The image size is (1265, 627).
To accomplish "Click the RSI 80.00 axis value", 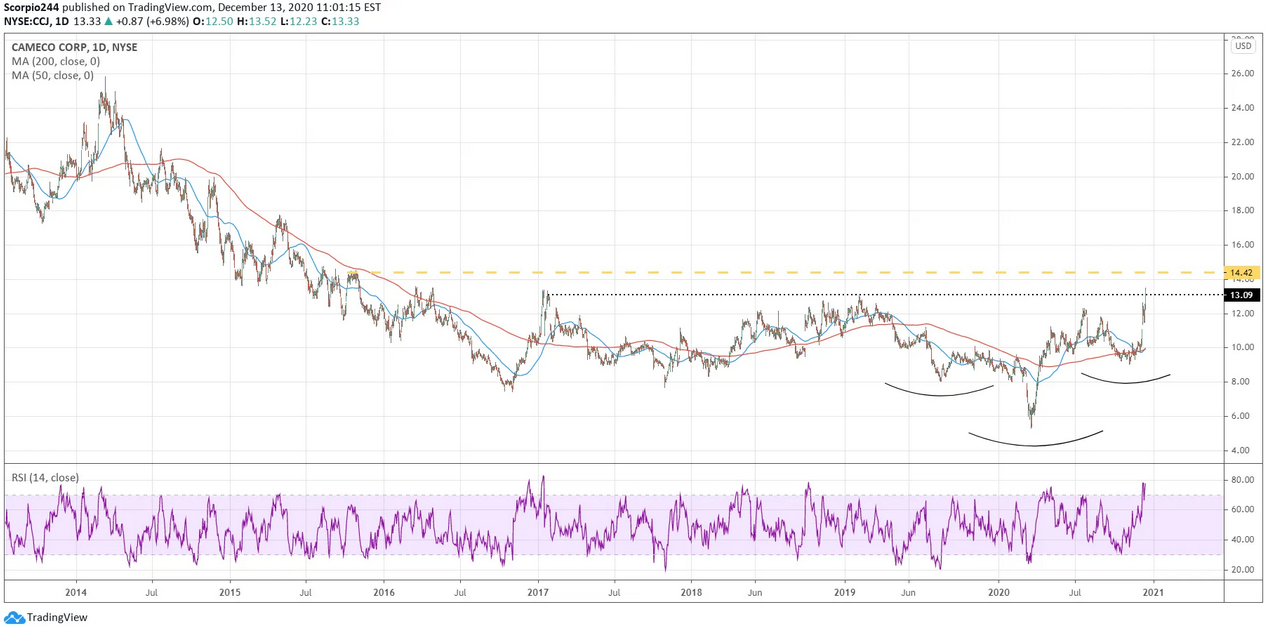I will point(1243,480).
